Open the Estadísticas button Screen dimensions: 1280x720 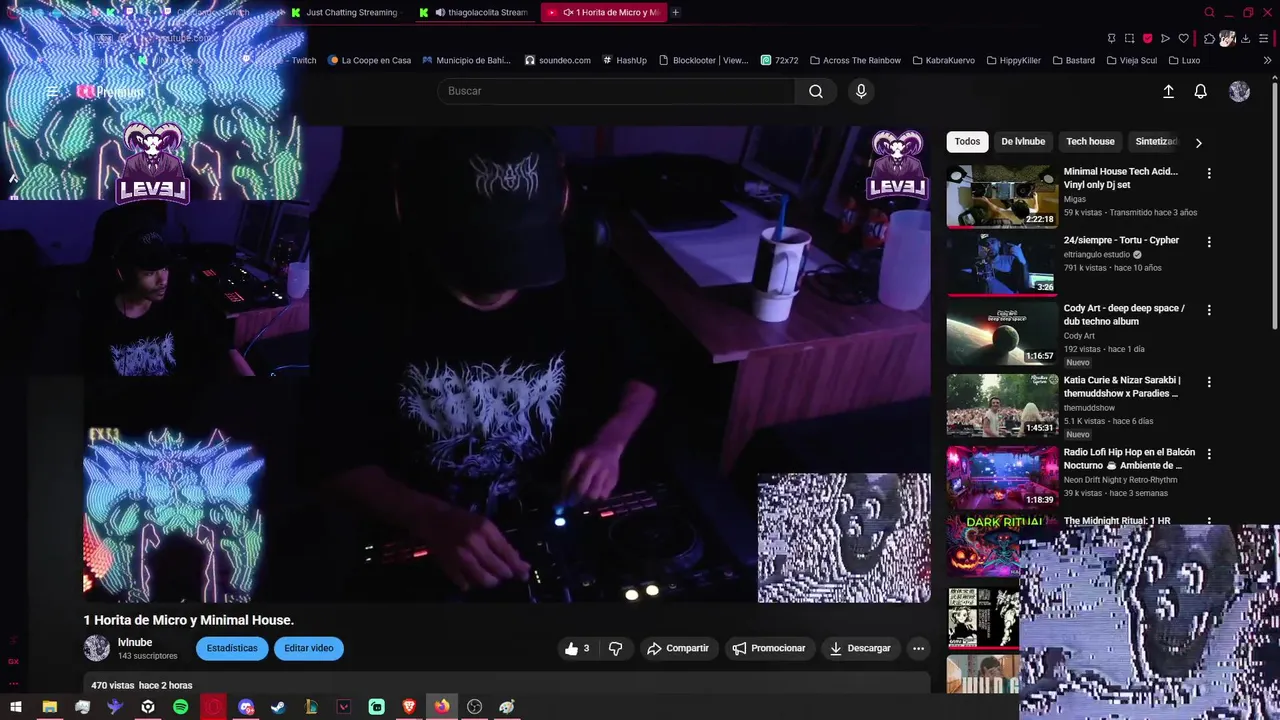(232, 648)
